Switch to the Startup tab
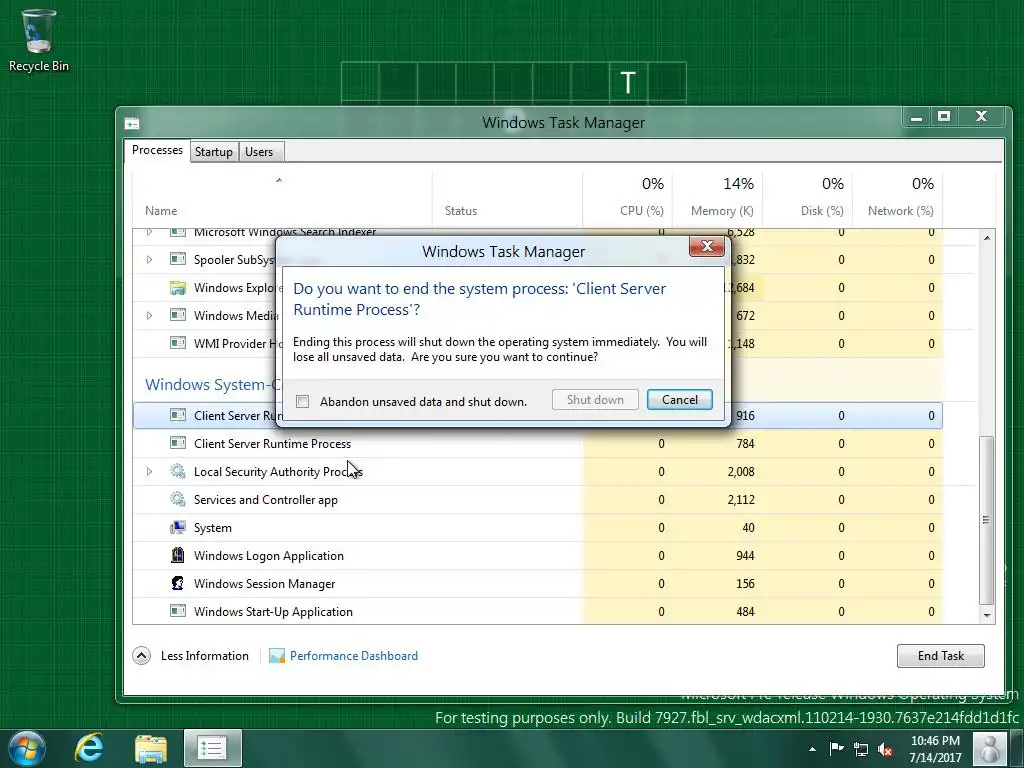 tap(214, 152)
